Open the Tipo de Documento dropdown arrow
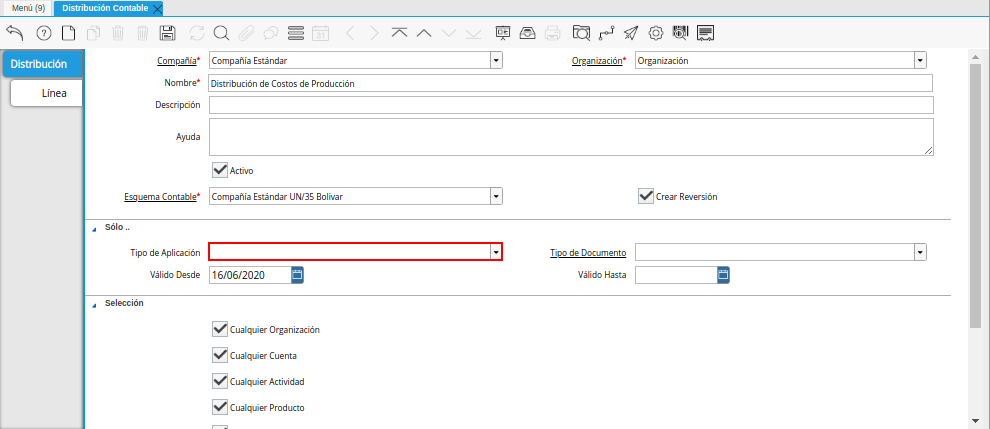990x429 pixels. pos(921,252)
